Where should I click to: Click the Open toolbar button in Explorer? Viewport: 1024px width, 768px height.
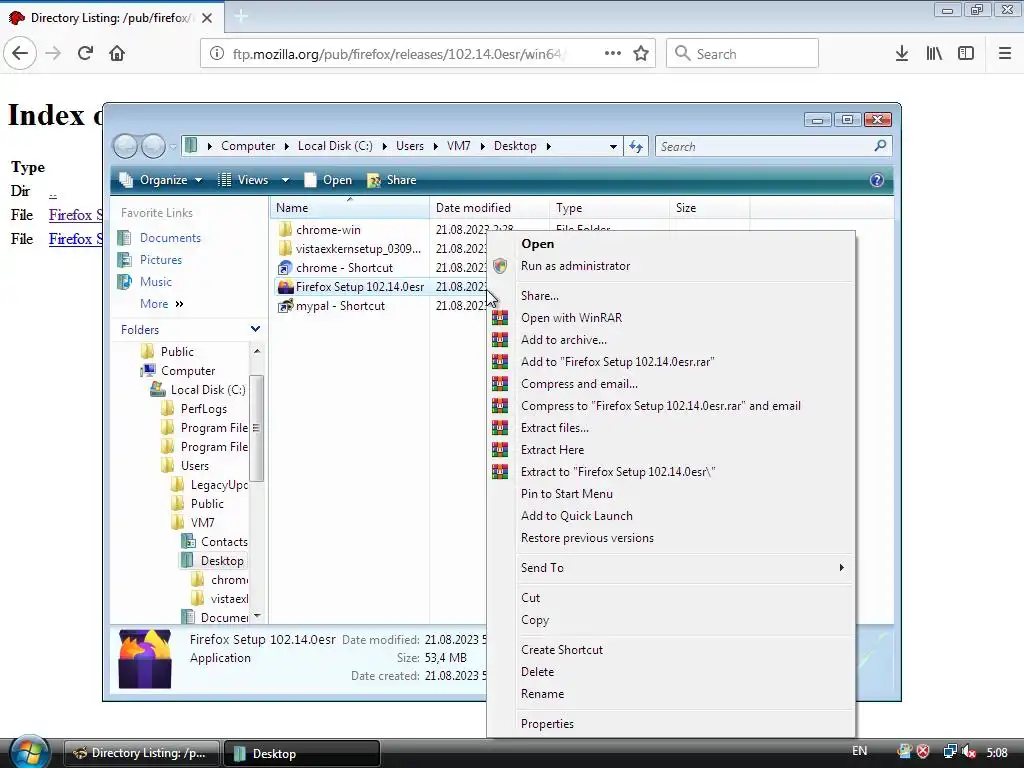(x=328, y=180)
